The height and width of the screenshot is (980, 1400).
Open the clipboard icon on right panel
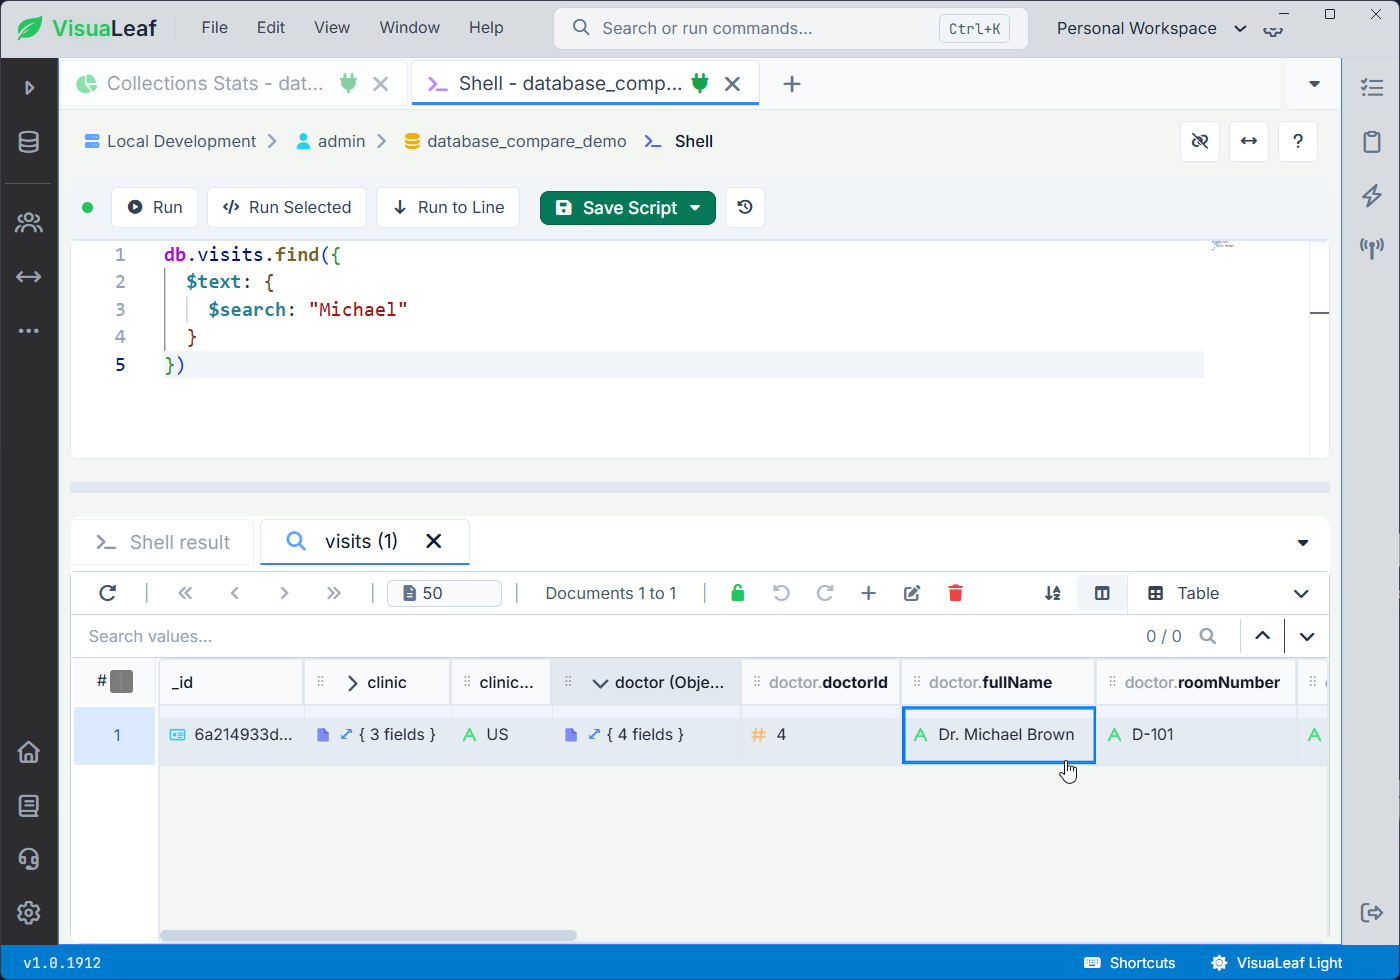point(1372,142)
